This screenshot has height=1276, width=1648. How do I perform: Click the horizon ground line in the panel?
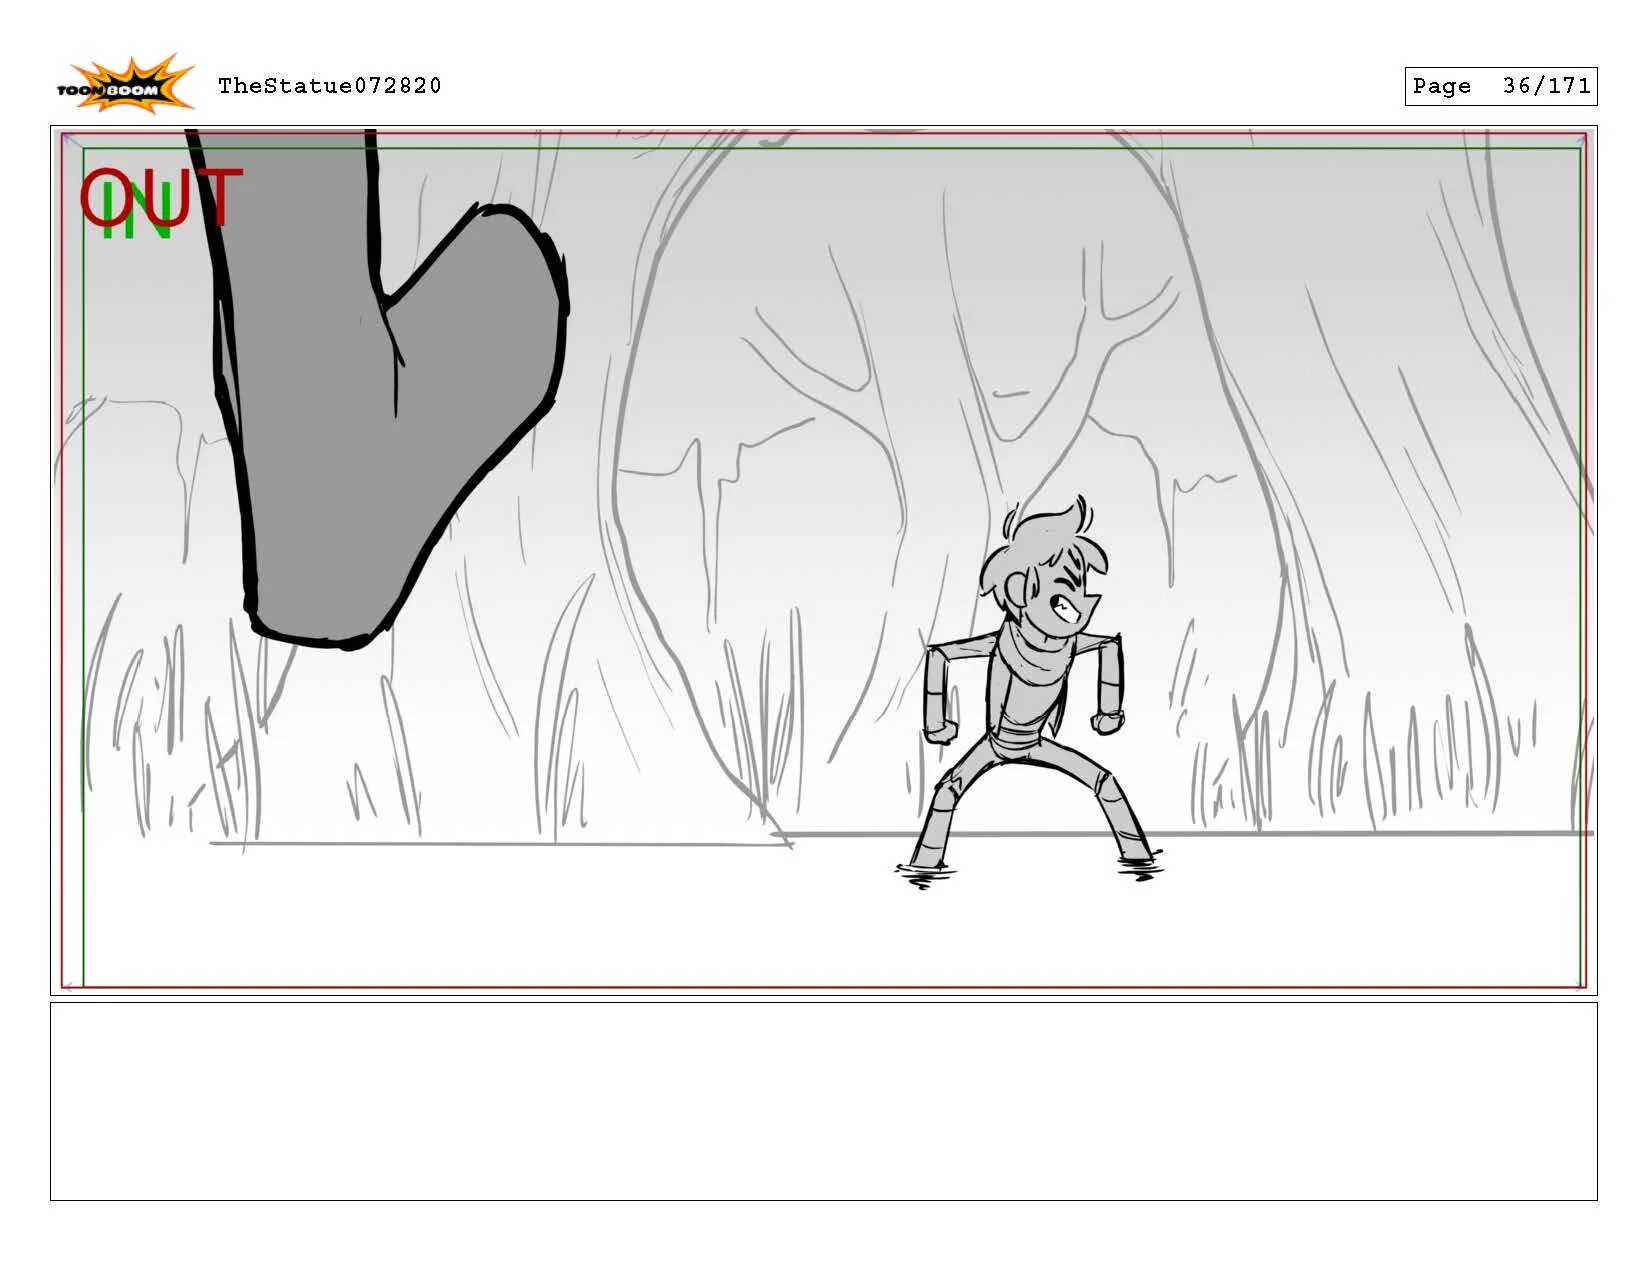(500, 843)
